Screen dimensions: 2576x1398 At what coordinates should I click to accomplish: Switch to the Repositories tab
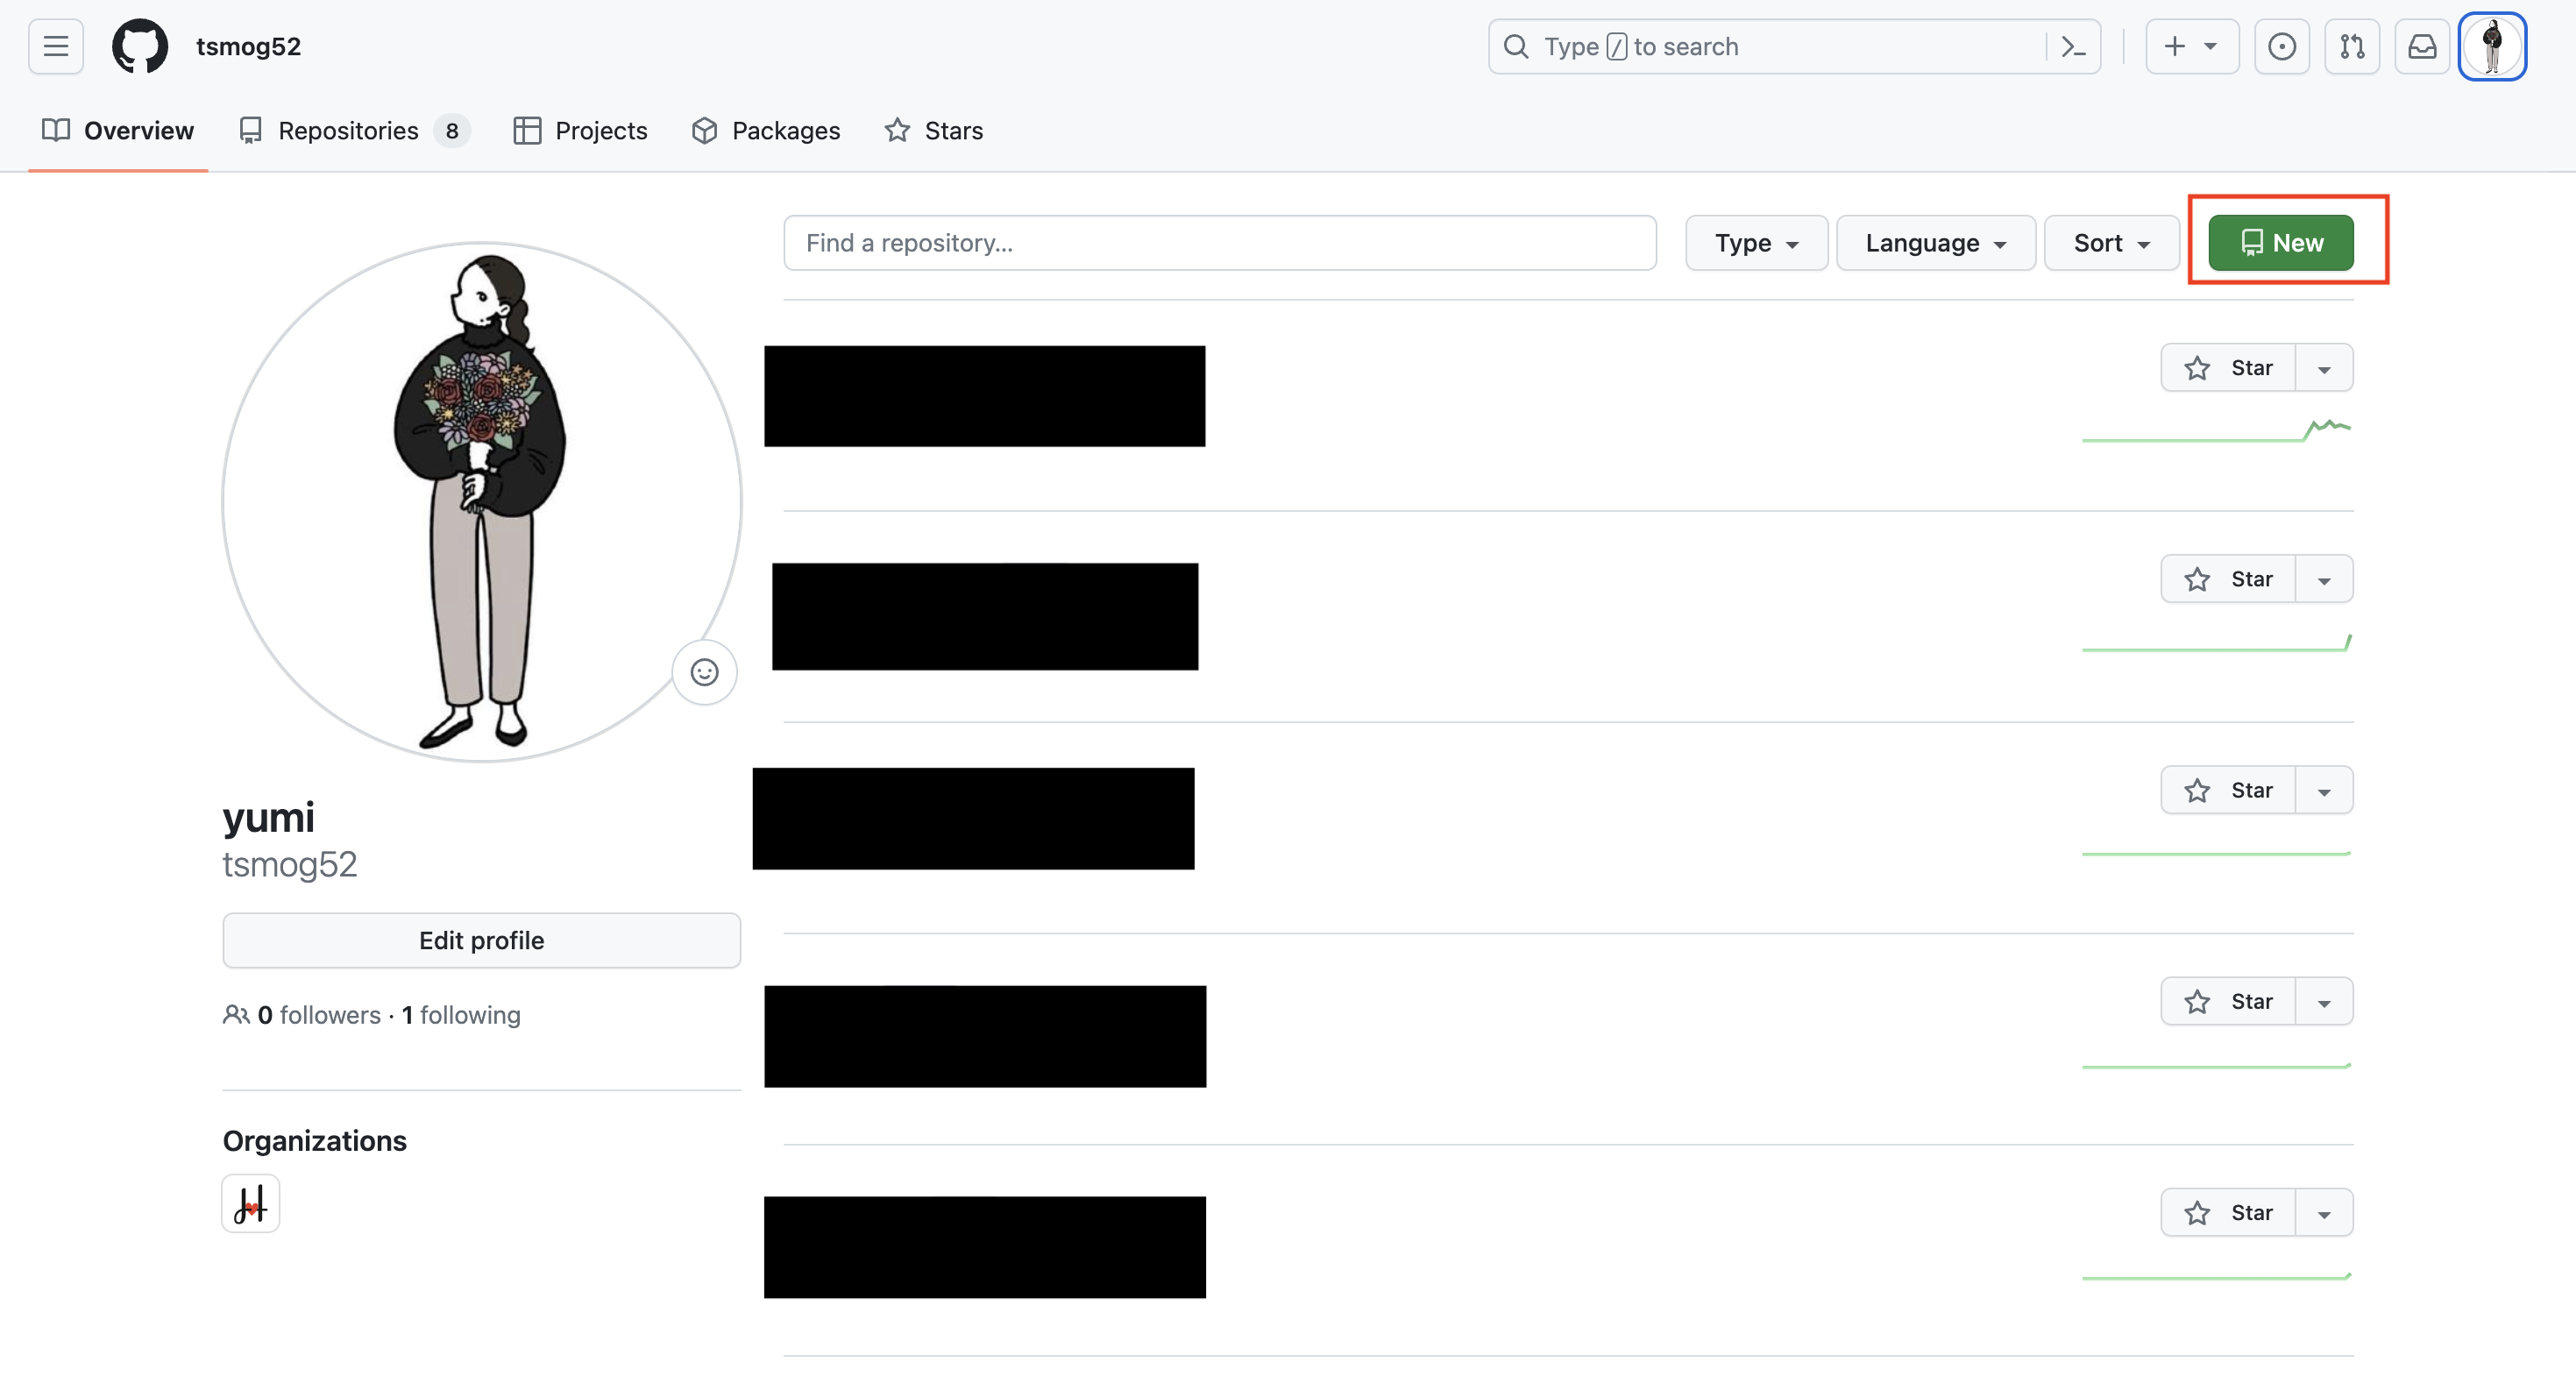click(347, 130)
